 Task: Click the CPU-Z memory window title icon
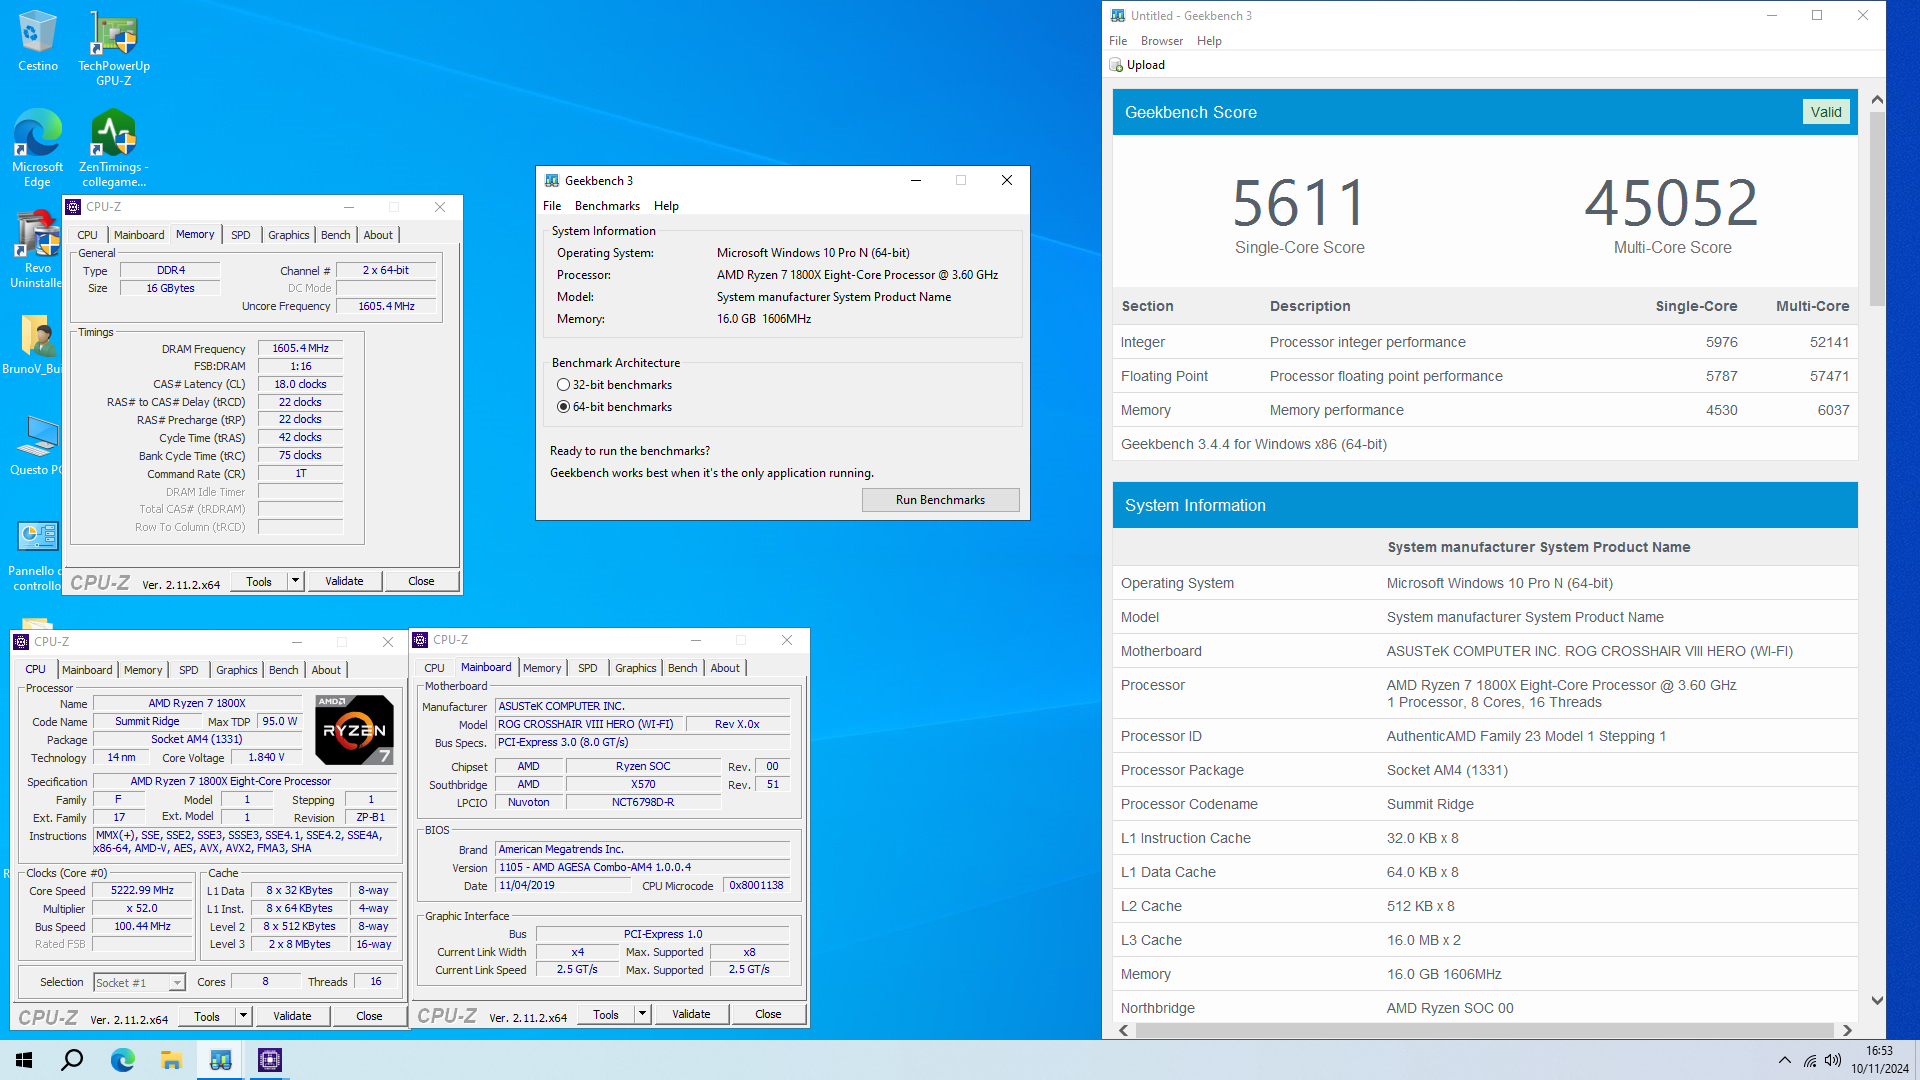coord(73,207)
